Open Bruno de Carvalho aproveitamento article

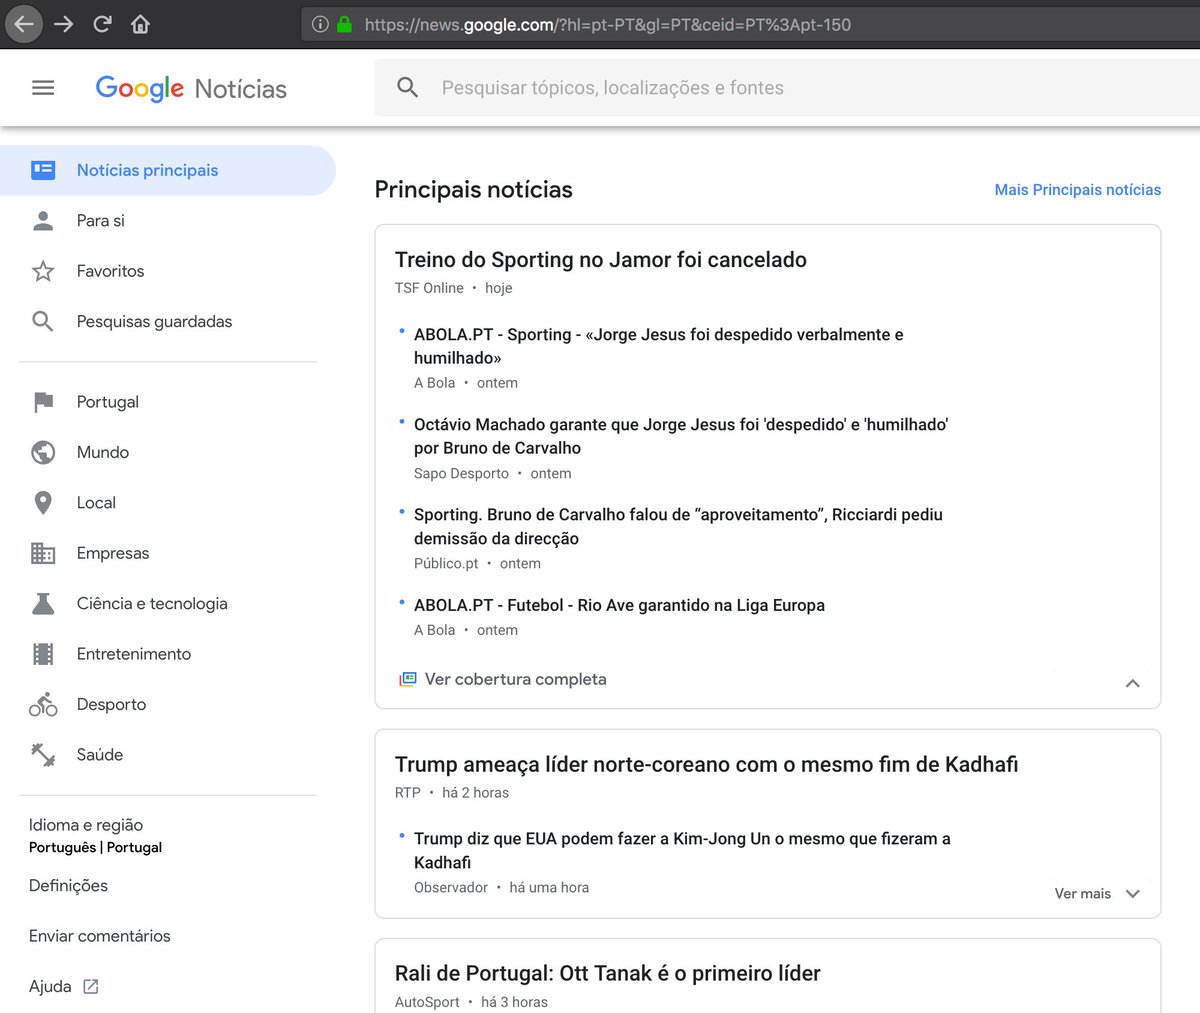(x=678, y=526)
